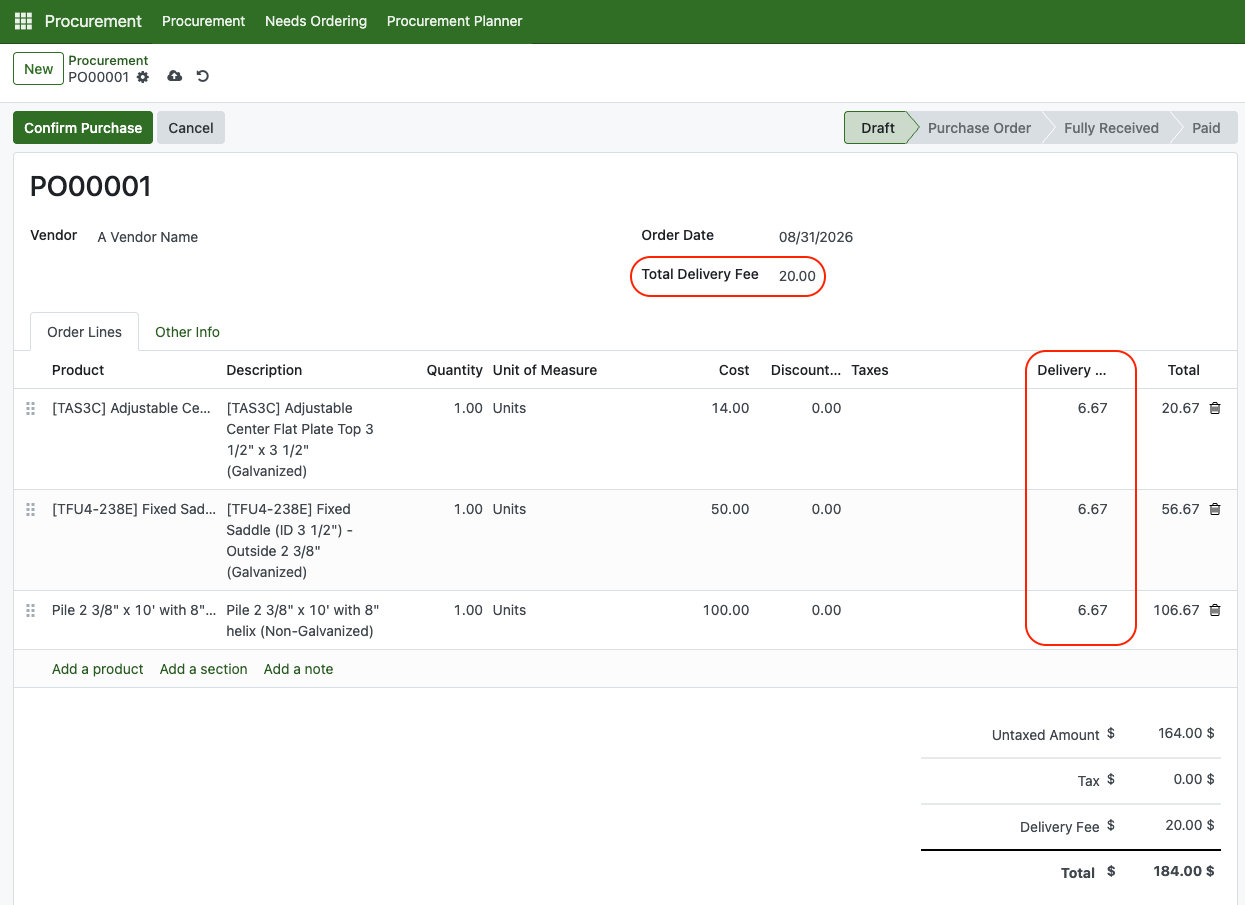This screenshot has width=1245, height=905.
Task: Add a section to order lines
Action: [x=204, y=669]
